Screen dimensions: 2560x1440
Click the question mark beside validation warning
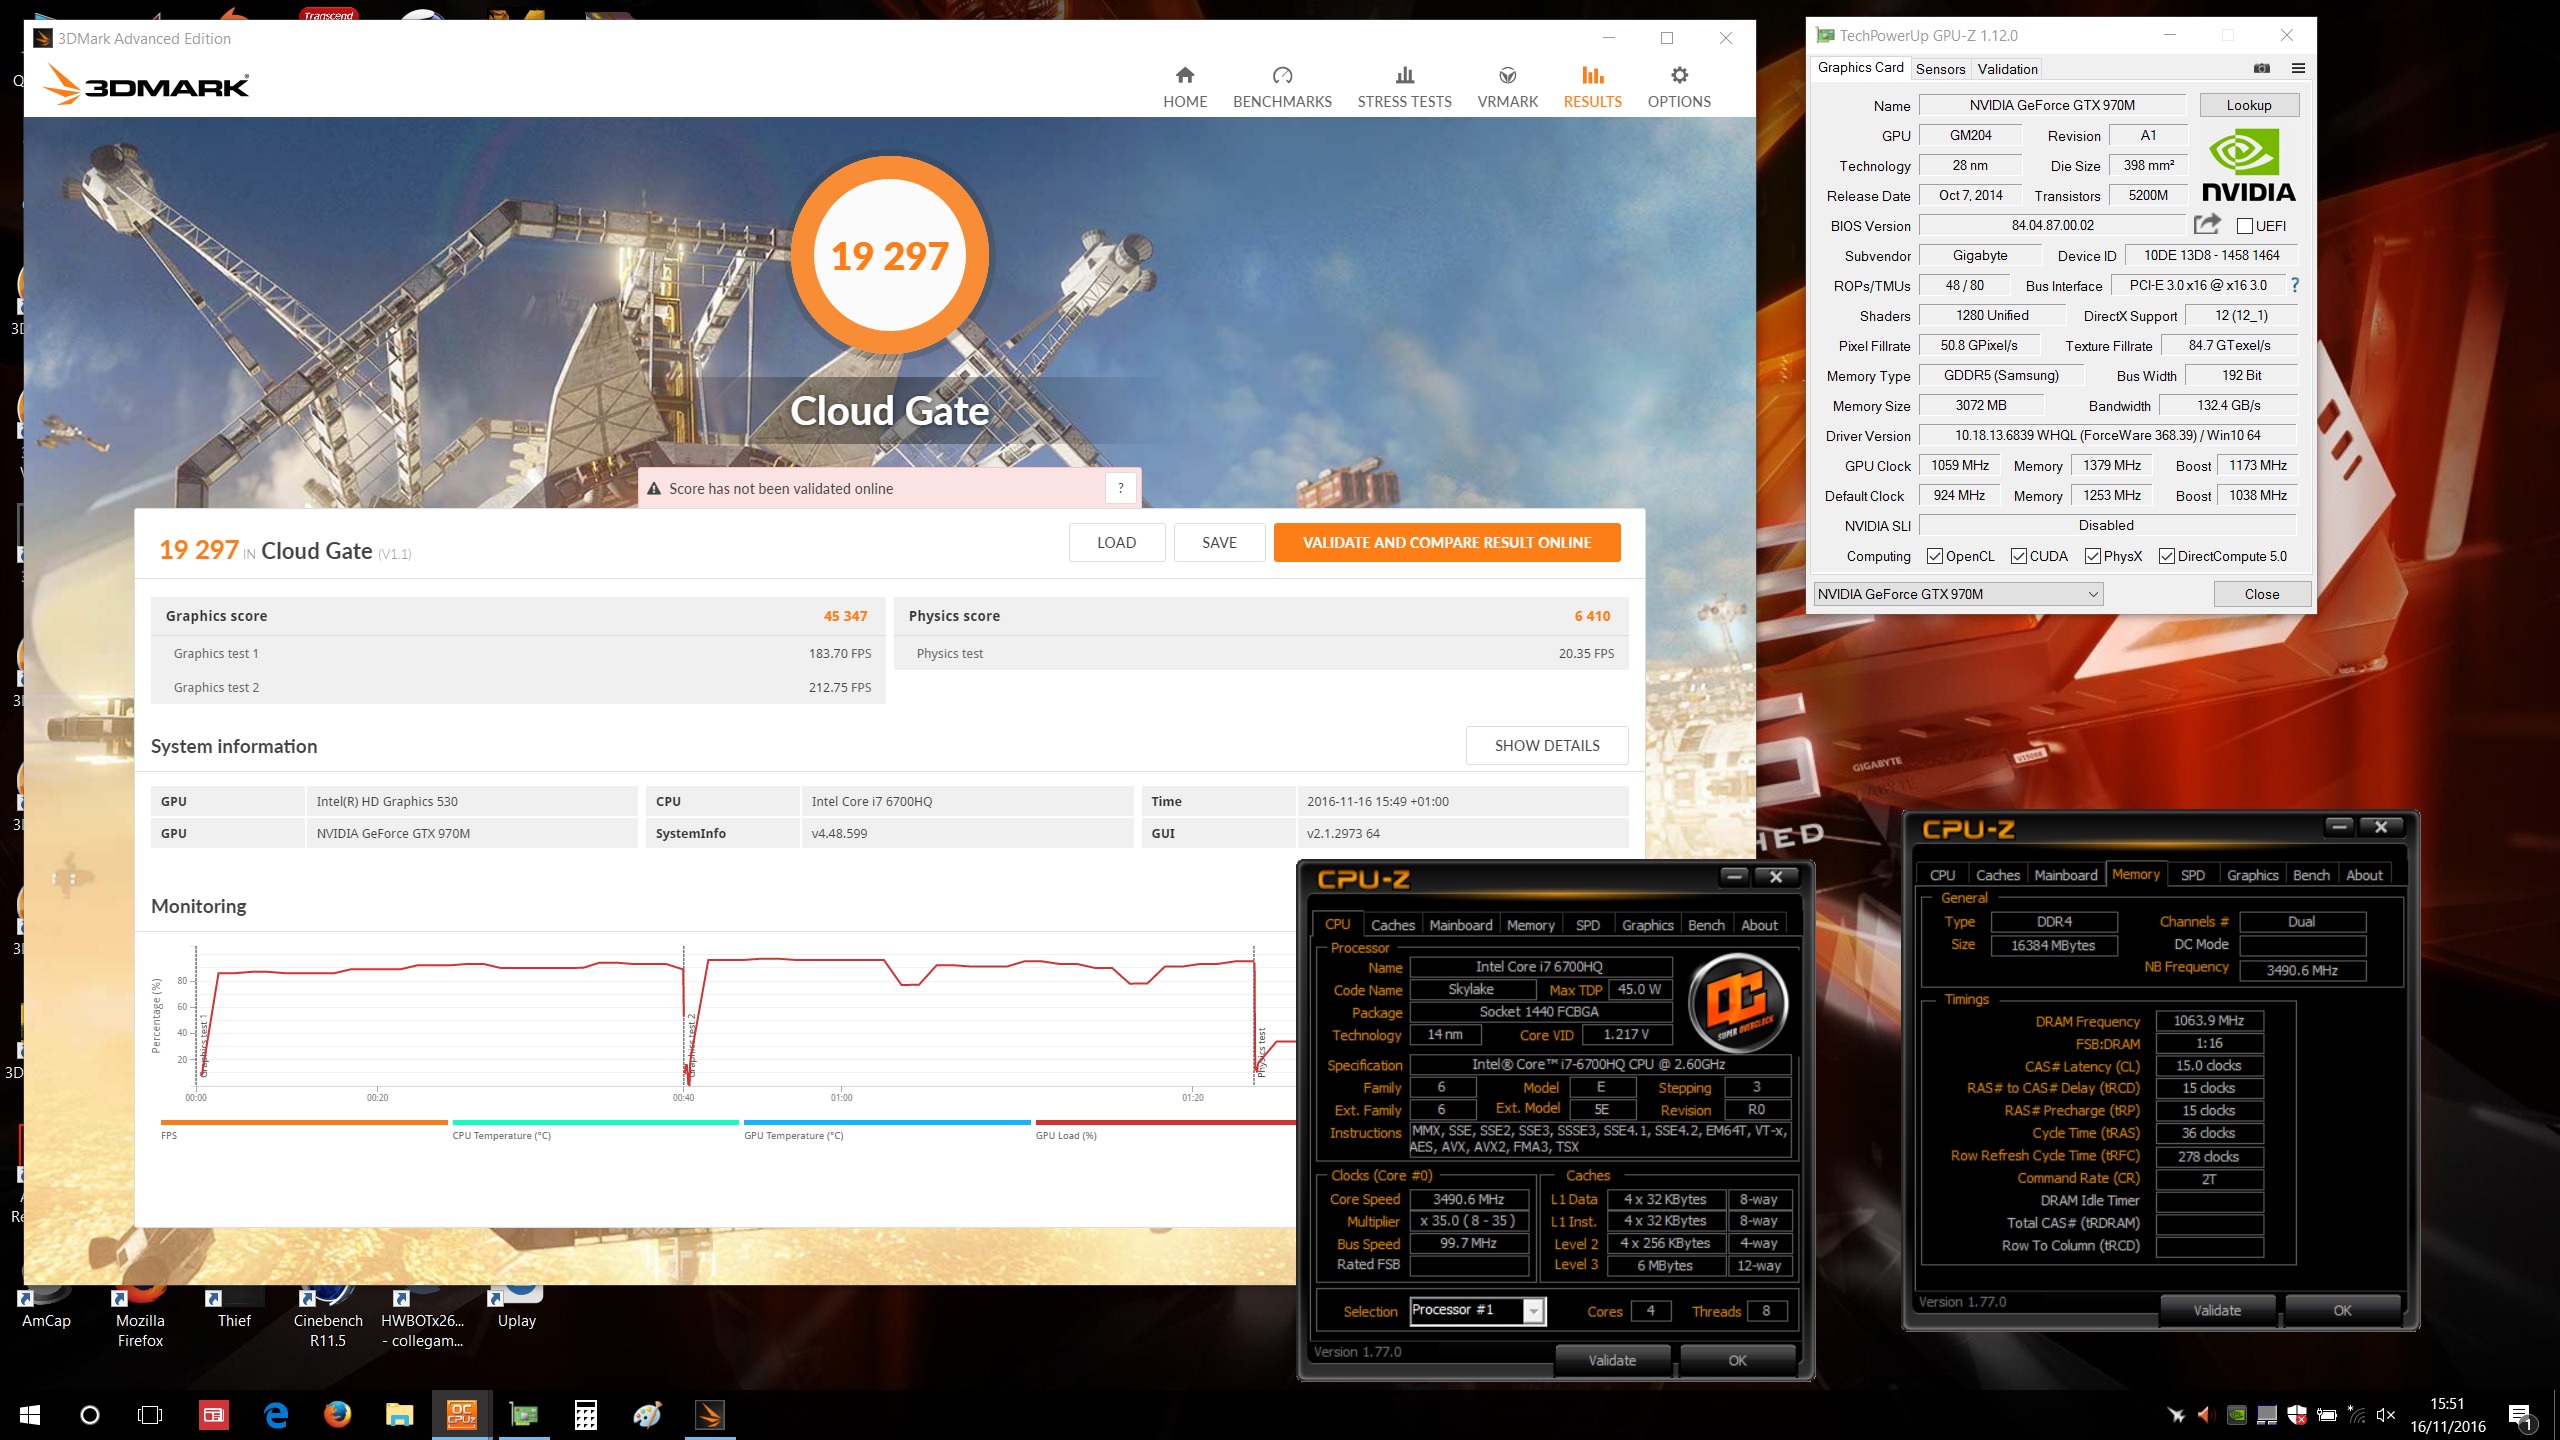(x=1120, y=488)
